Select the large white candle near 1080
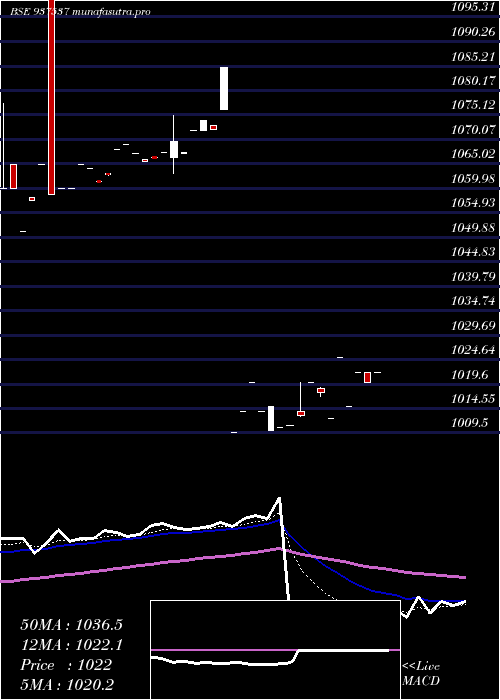Image resolution: width=500 pixels, height=700 pixels. pos(224,88)
